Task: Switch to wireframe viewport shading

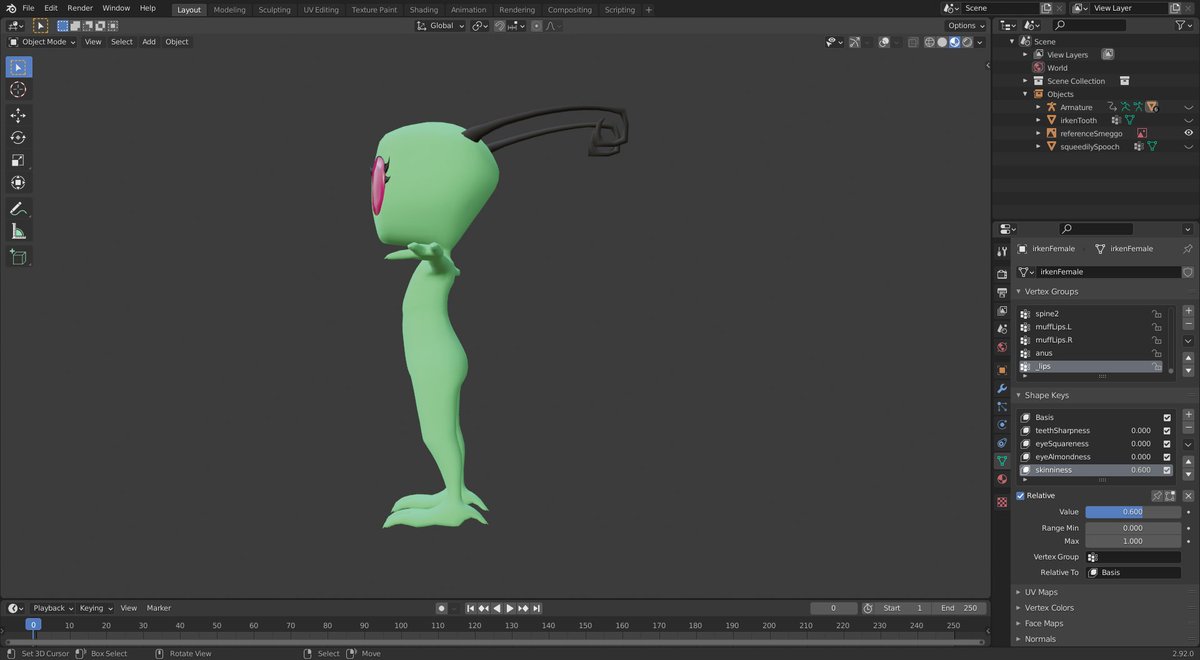Action: pos(929,42)
